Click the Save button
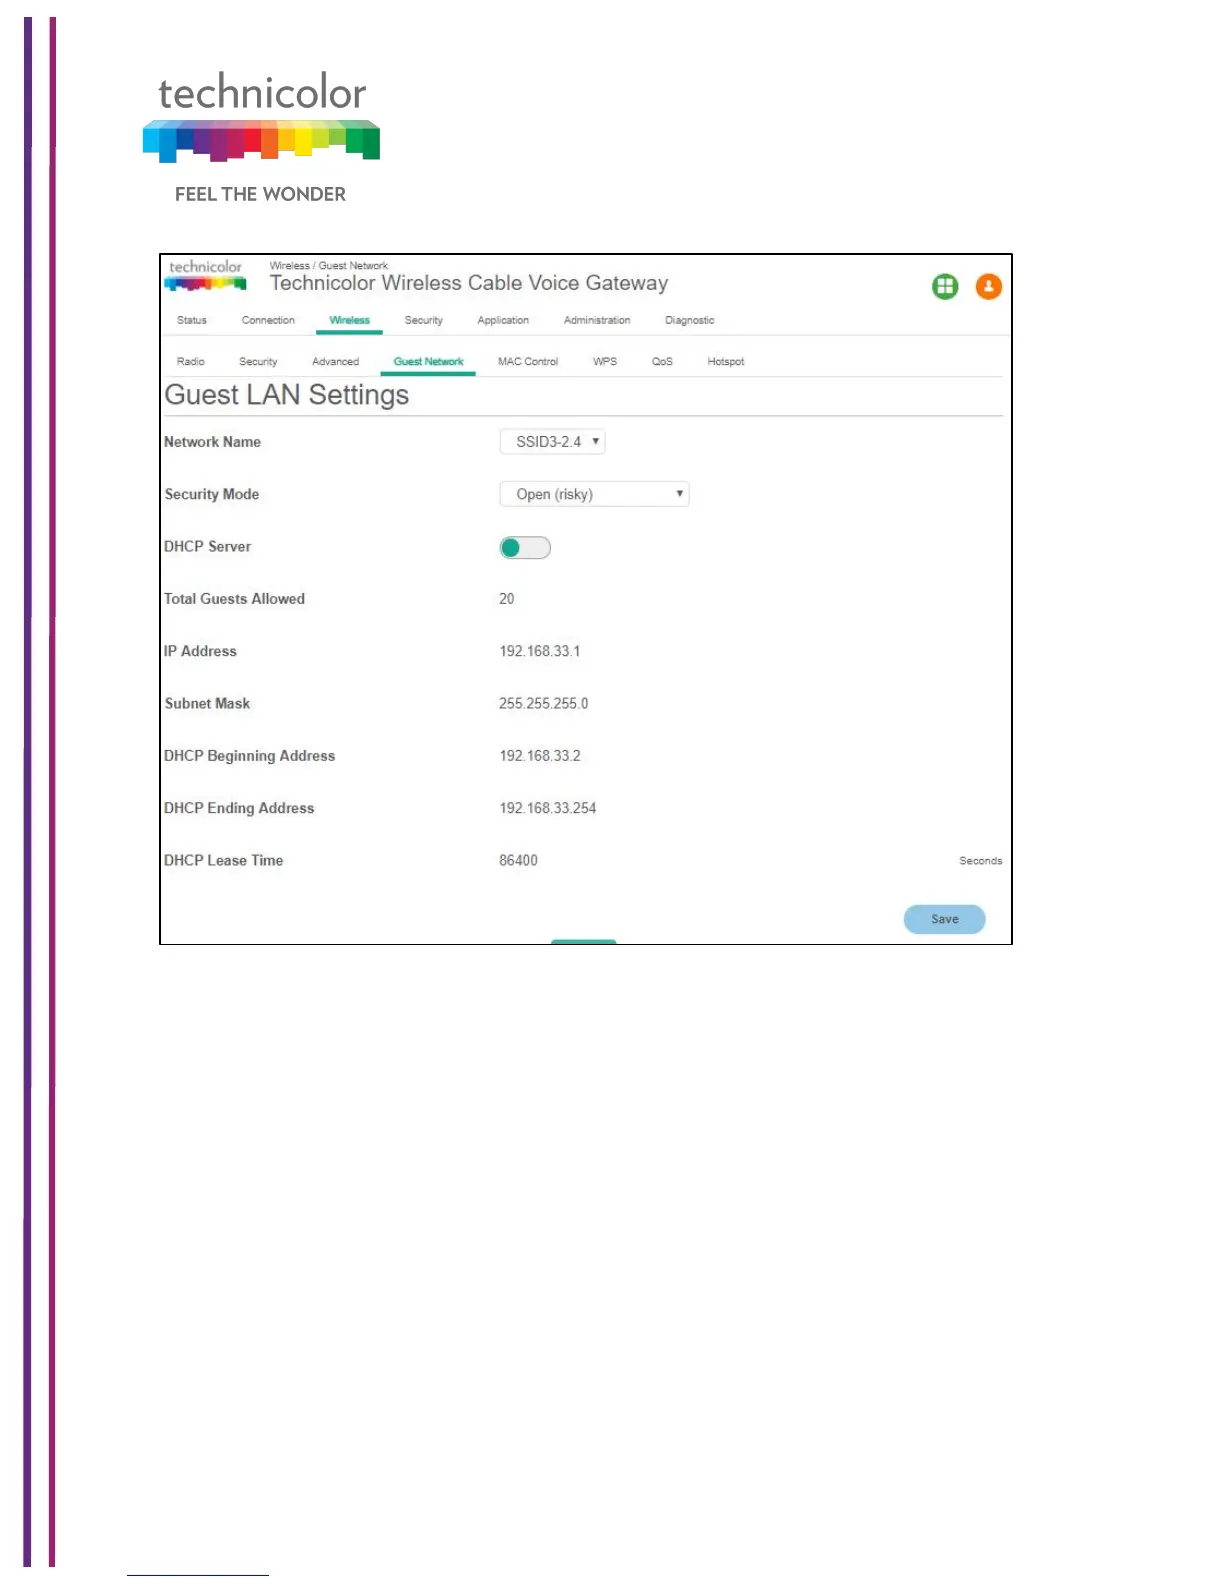 pos(944,919)
